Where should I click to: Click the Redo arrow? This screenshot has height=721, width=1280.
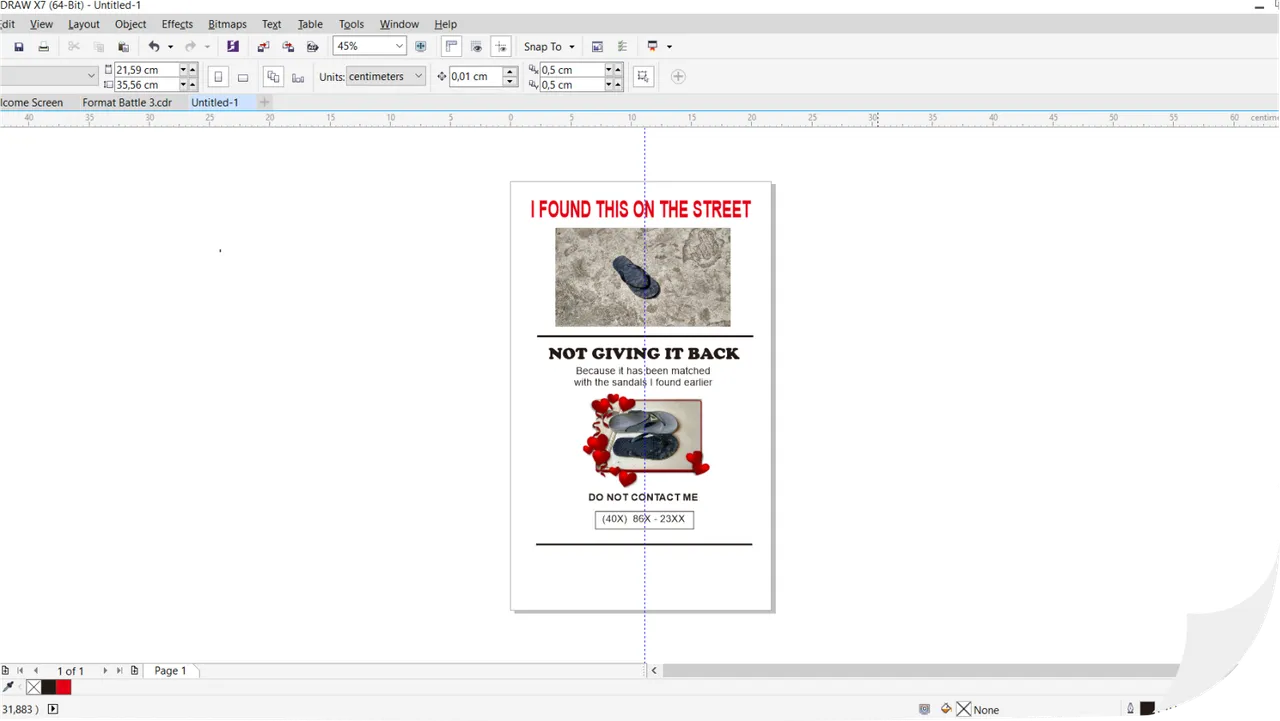190,47
